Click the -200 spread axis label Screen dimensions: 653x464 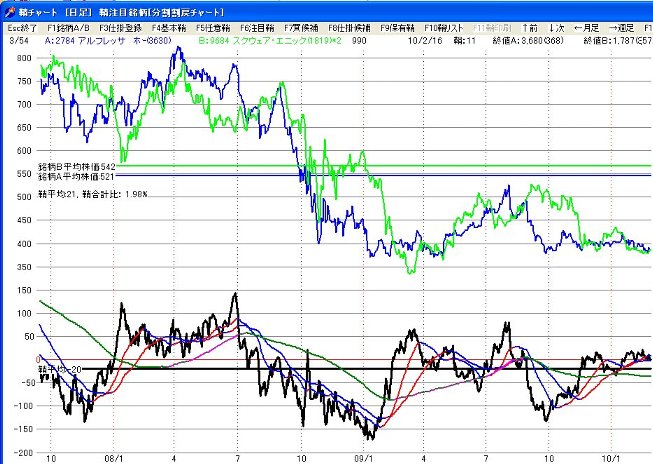coord(22,453)
